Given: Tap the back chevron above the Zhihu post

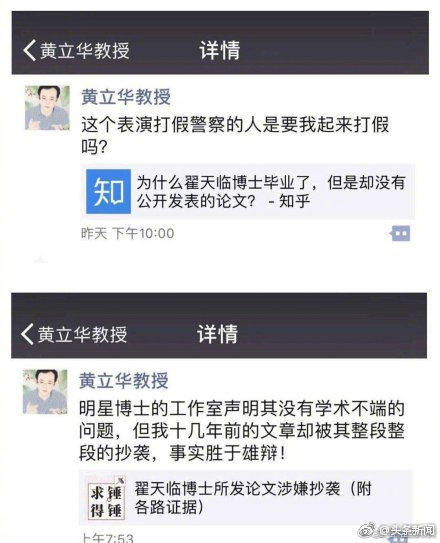Looking at the screenshot, I should point(29,50).
